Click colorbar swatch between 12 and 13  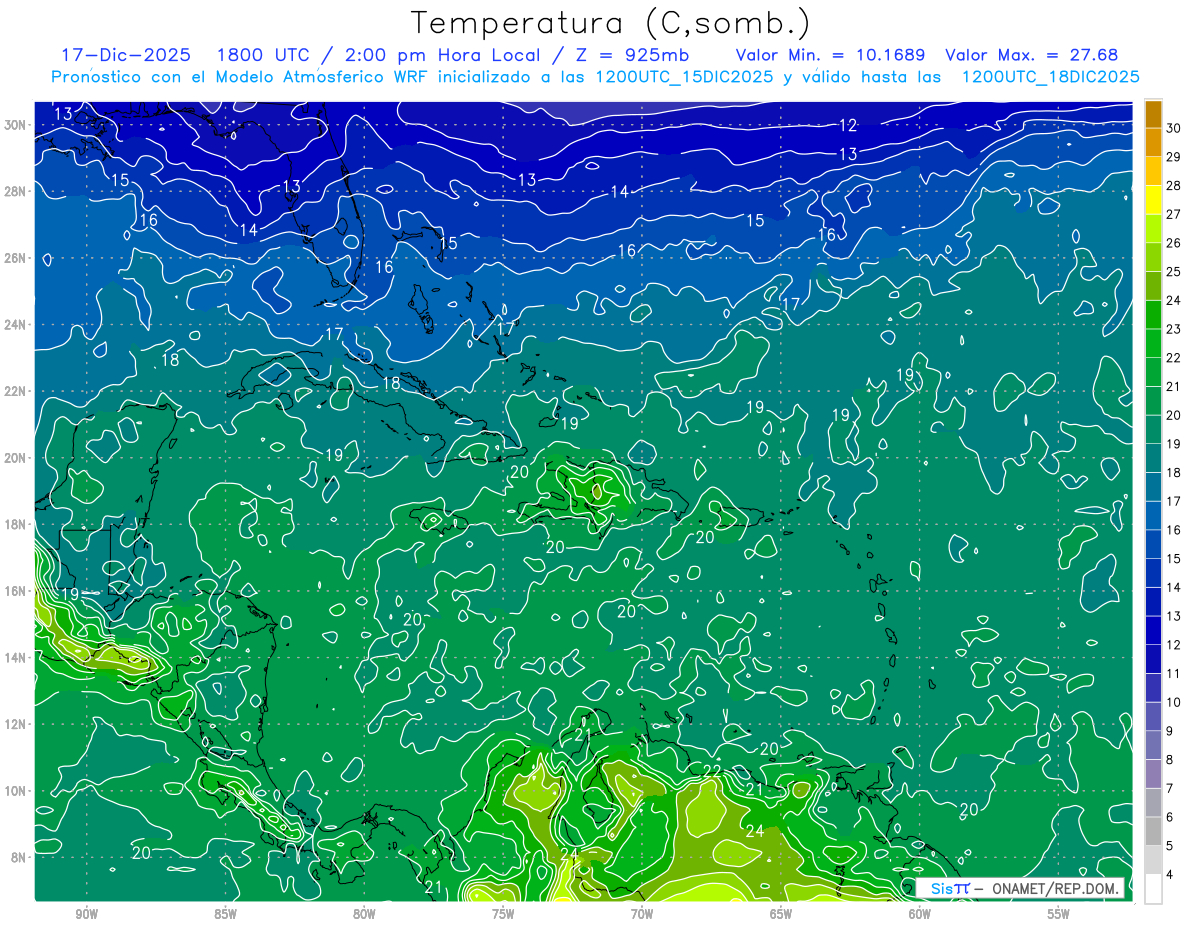1153,630
